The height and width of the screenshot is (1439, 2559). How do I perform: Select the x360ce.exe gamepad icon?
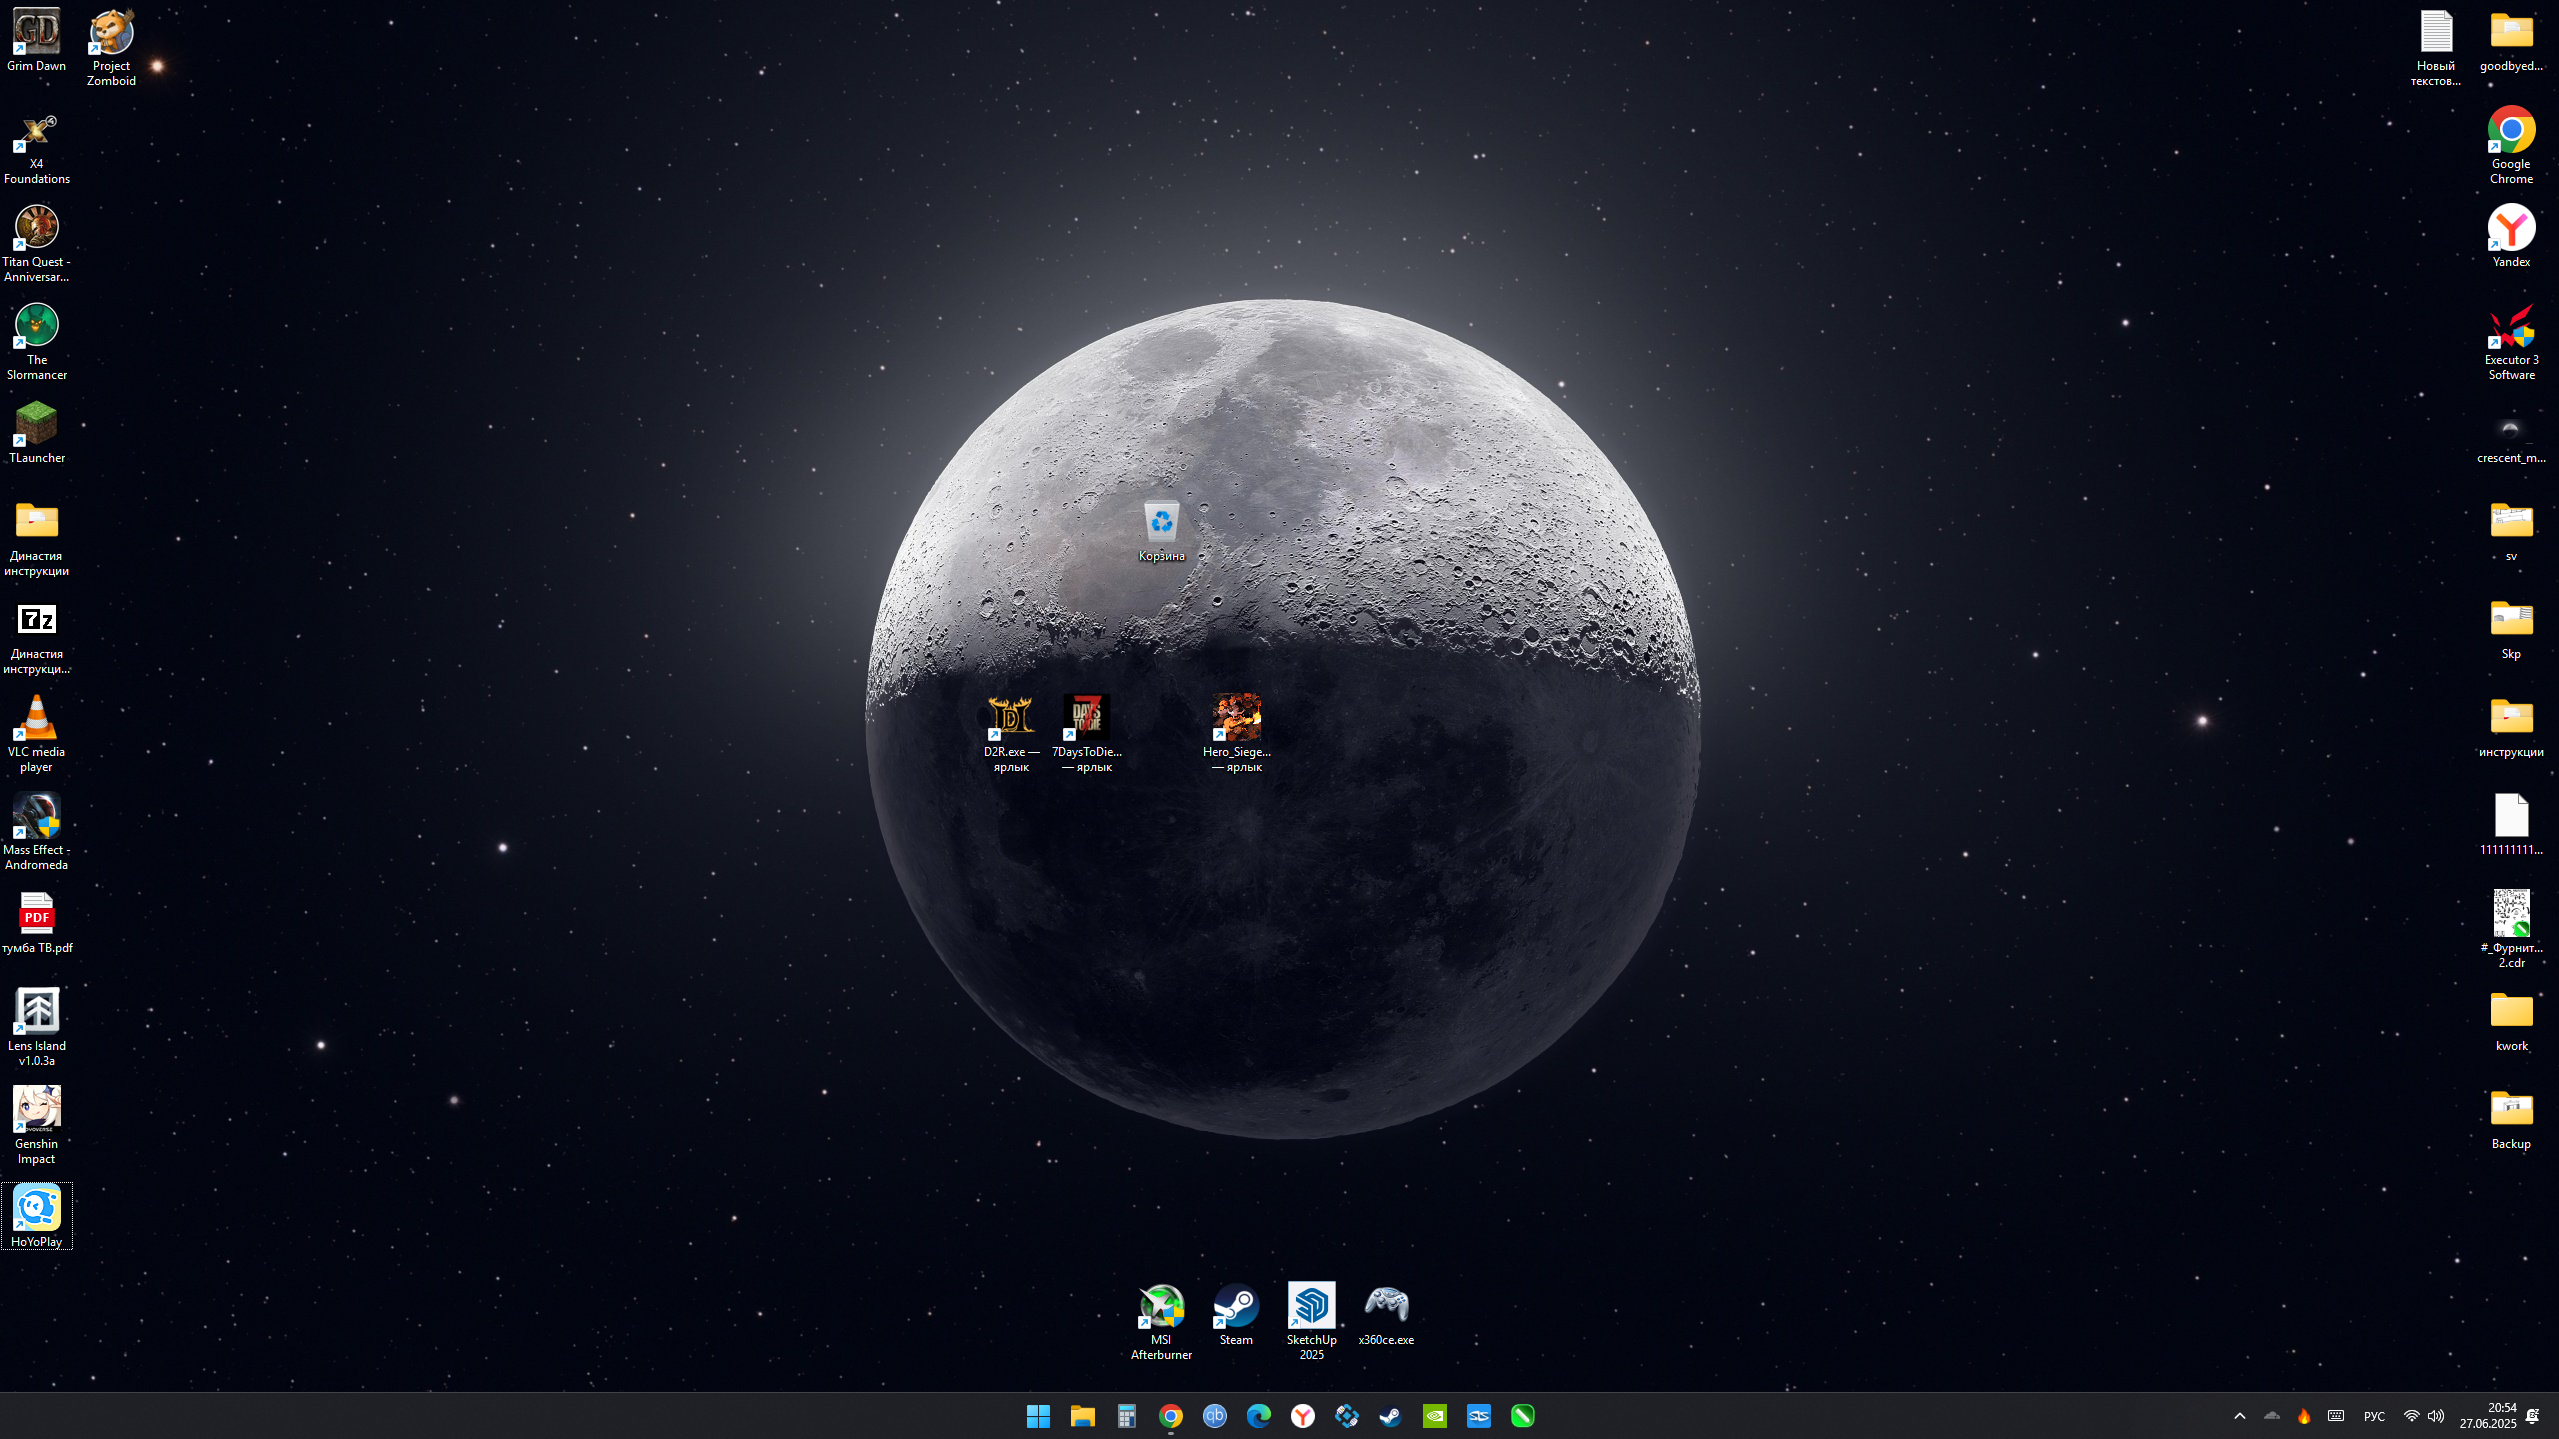tap(1386, 1307)
